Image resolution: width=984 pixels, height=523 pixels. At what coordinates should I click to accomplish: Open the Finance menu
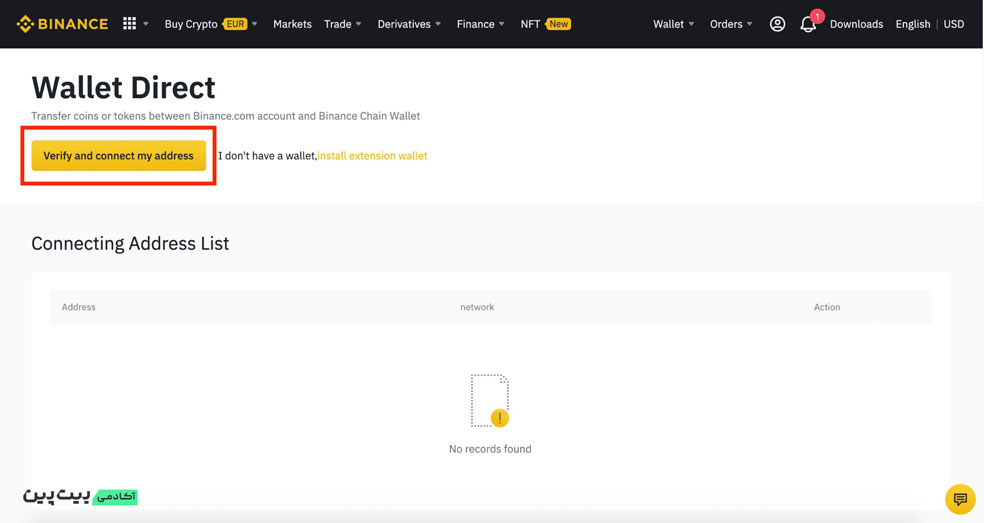click(476, 24)
